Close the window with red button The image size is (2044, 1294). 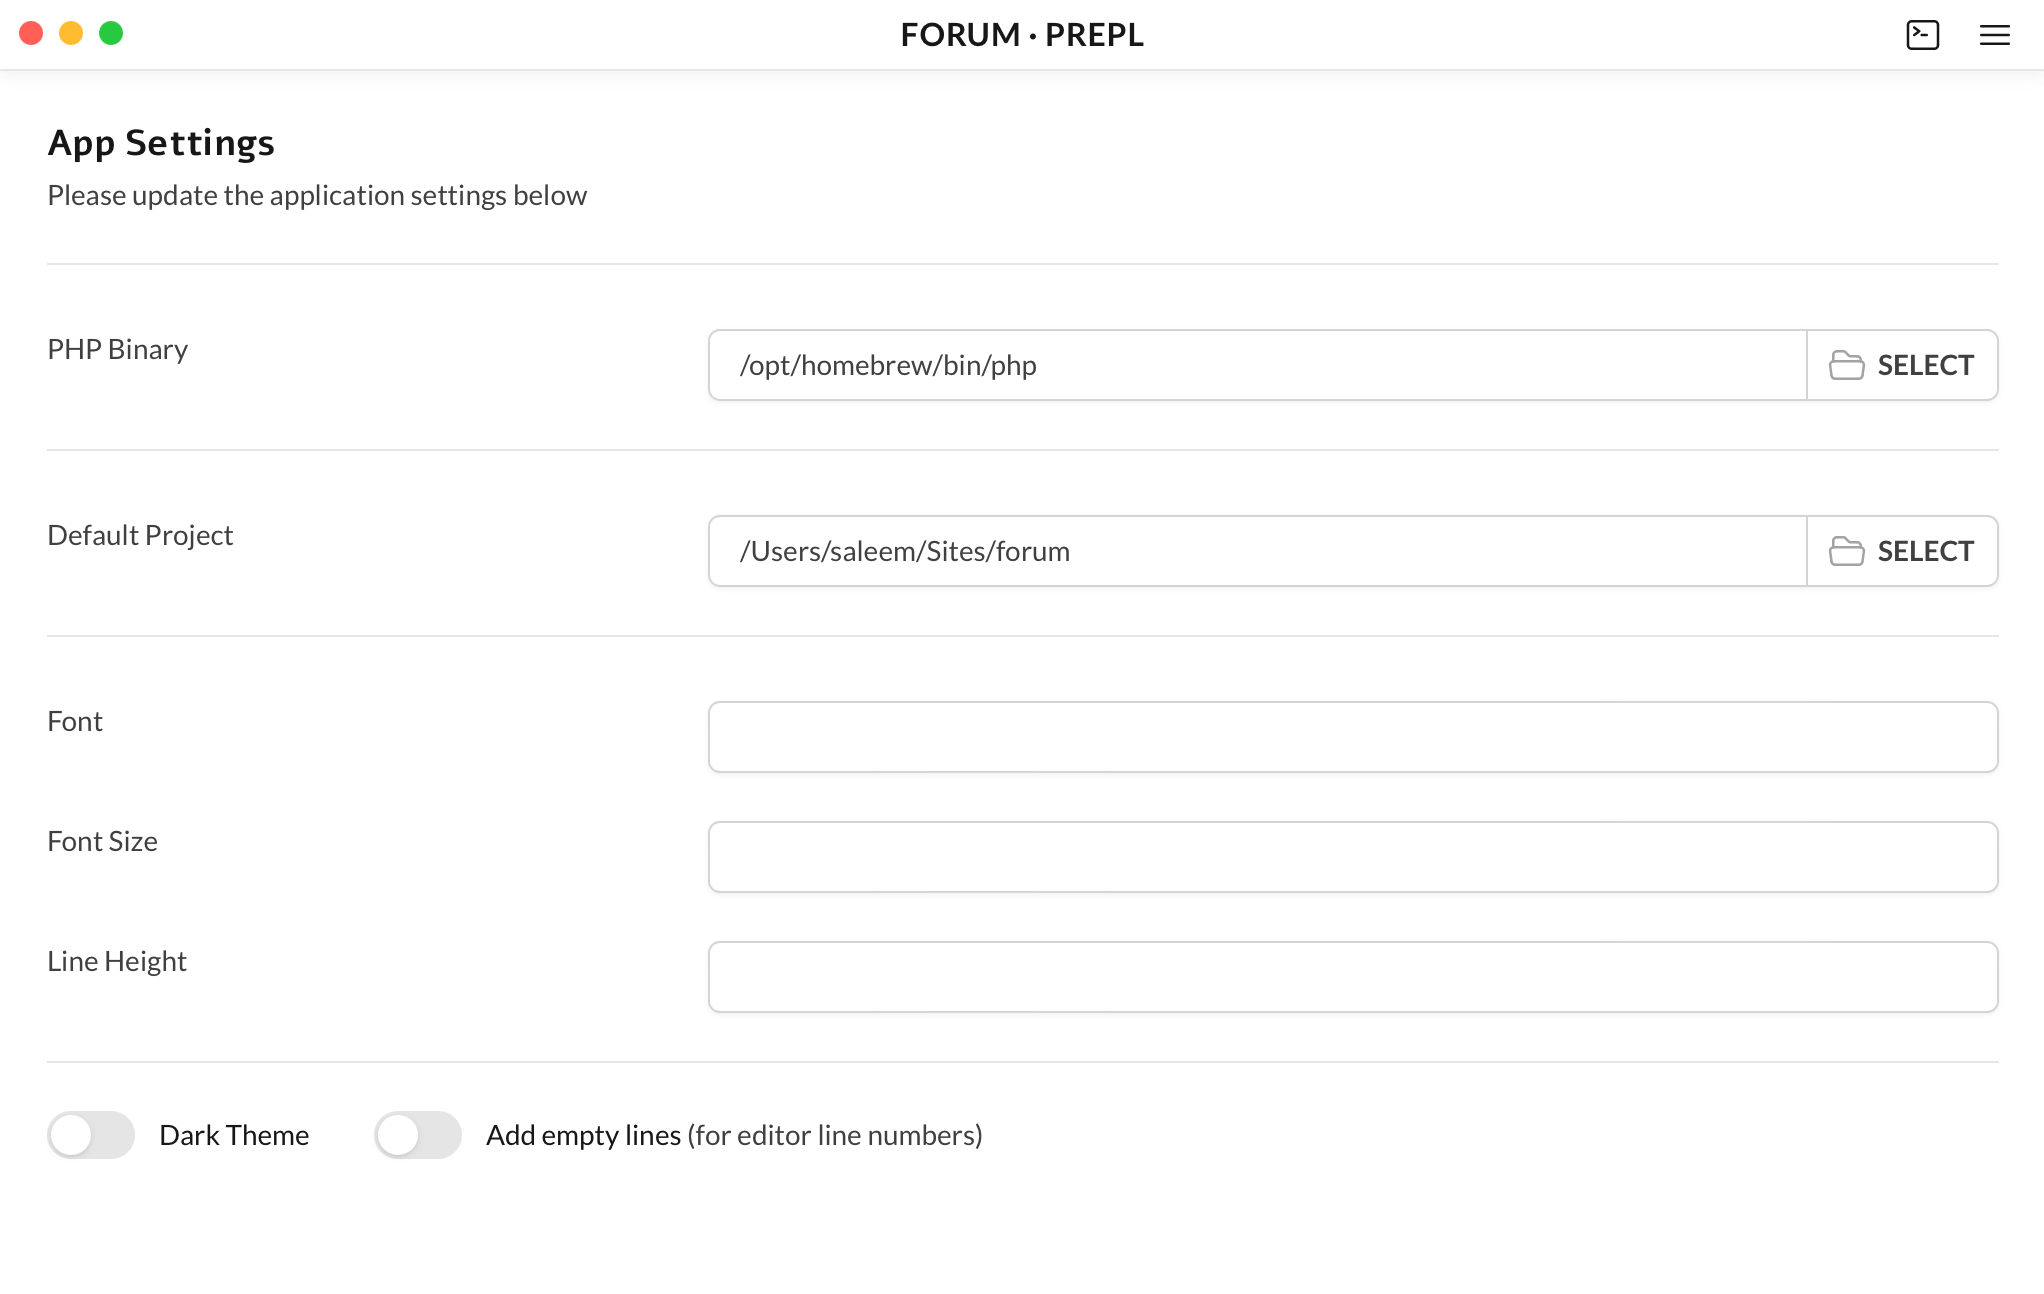pyautogui.click(x=31, y=34)
